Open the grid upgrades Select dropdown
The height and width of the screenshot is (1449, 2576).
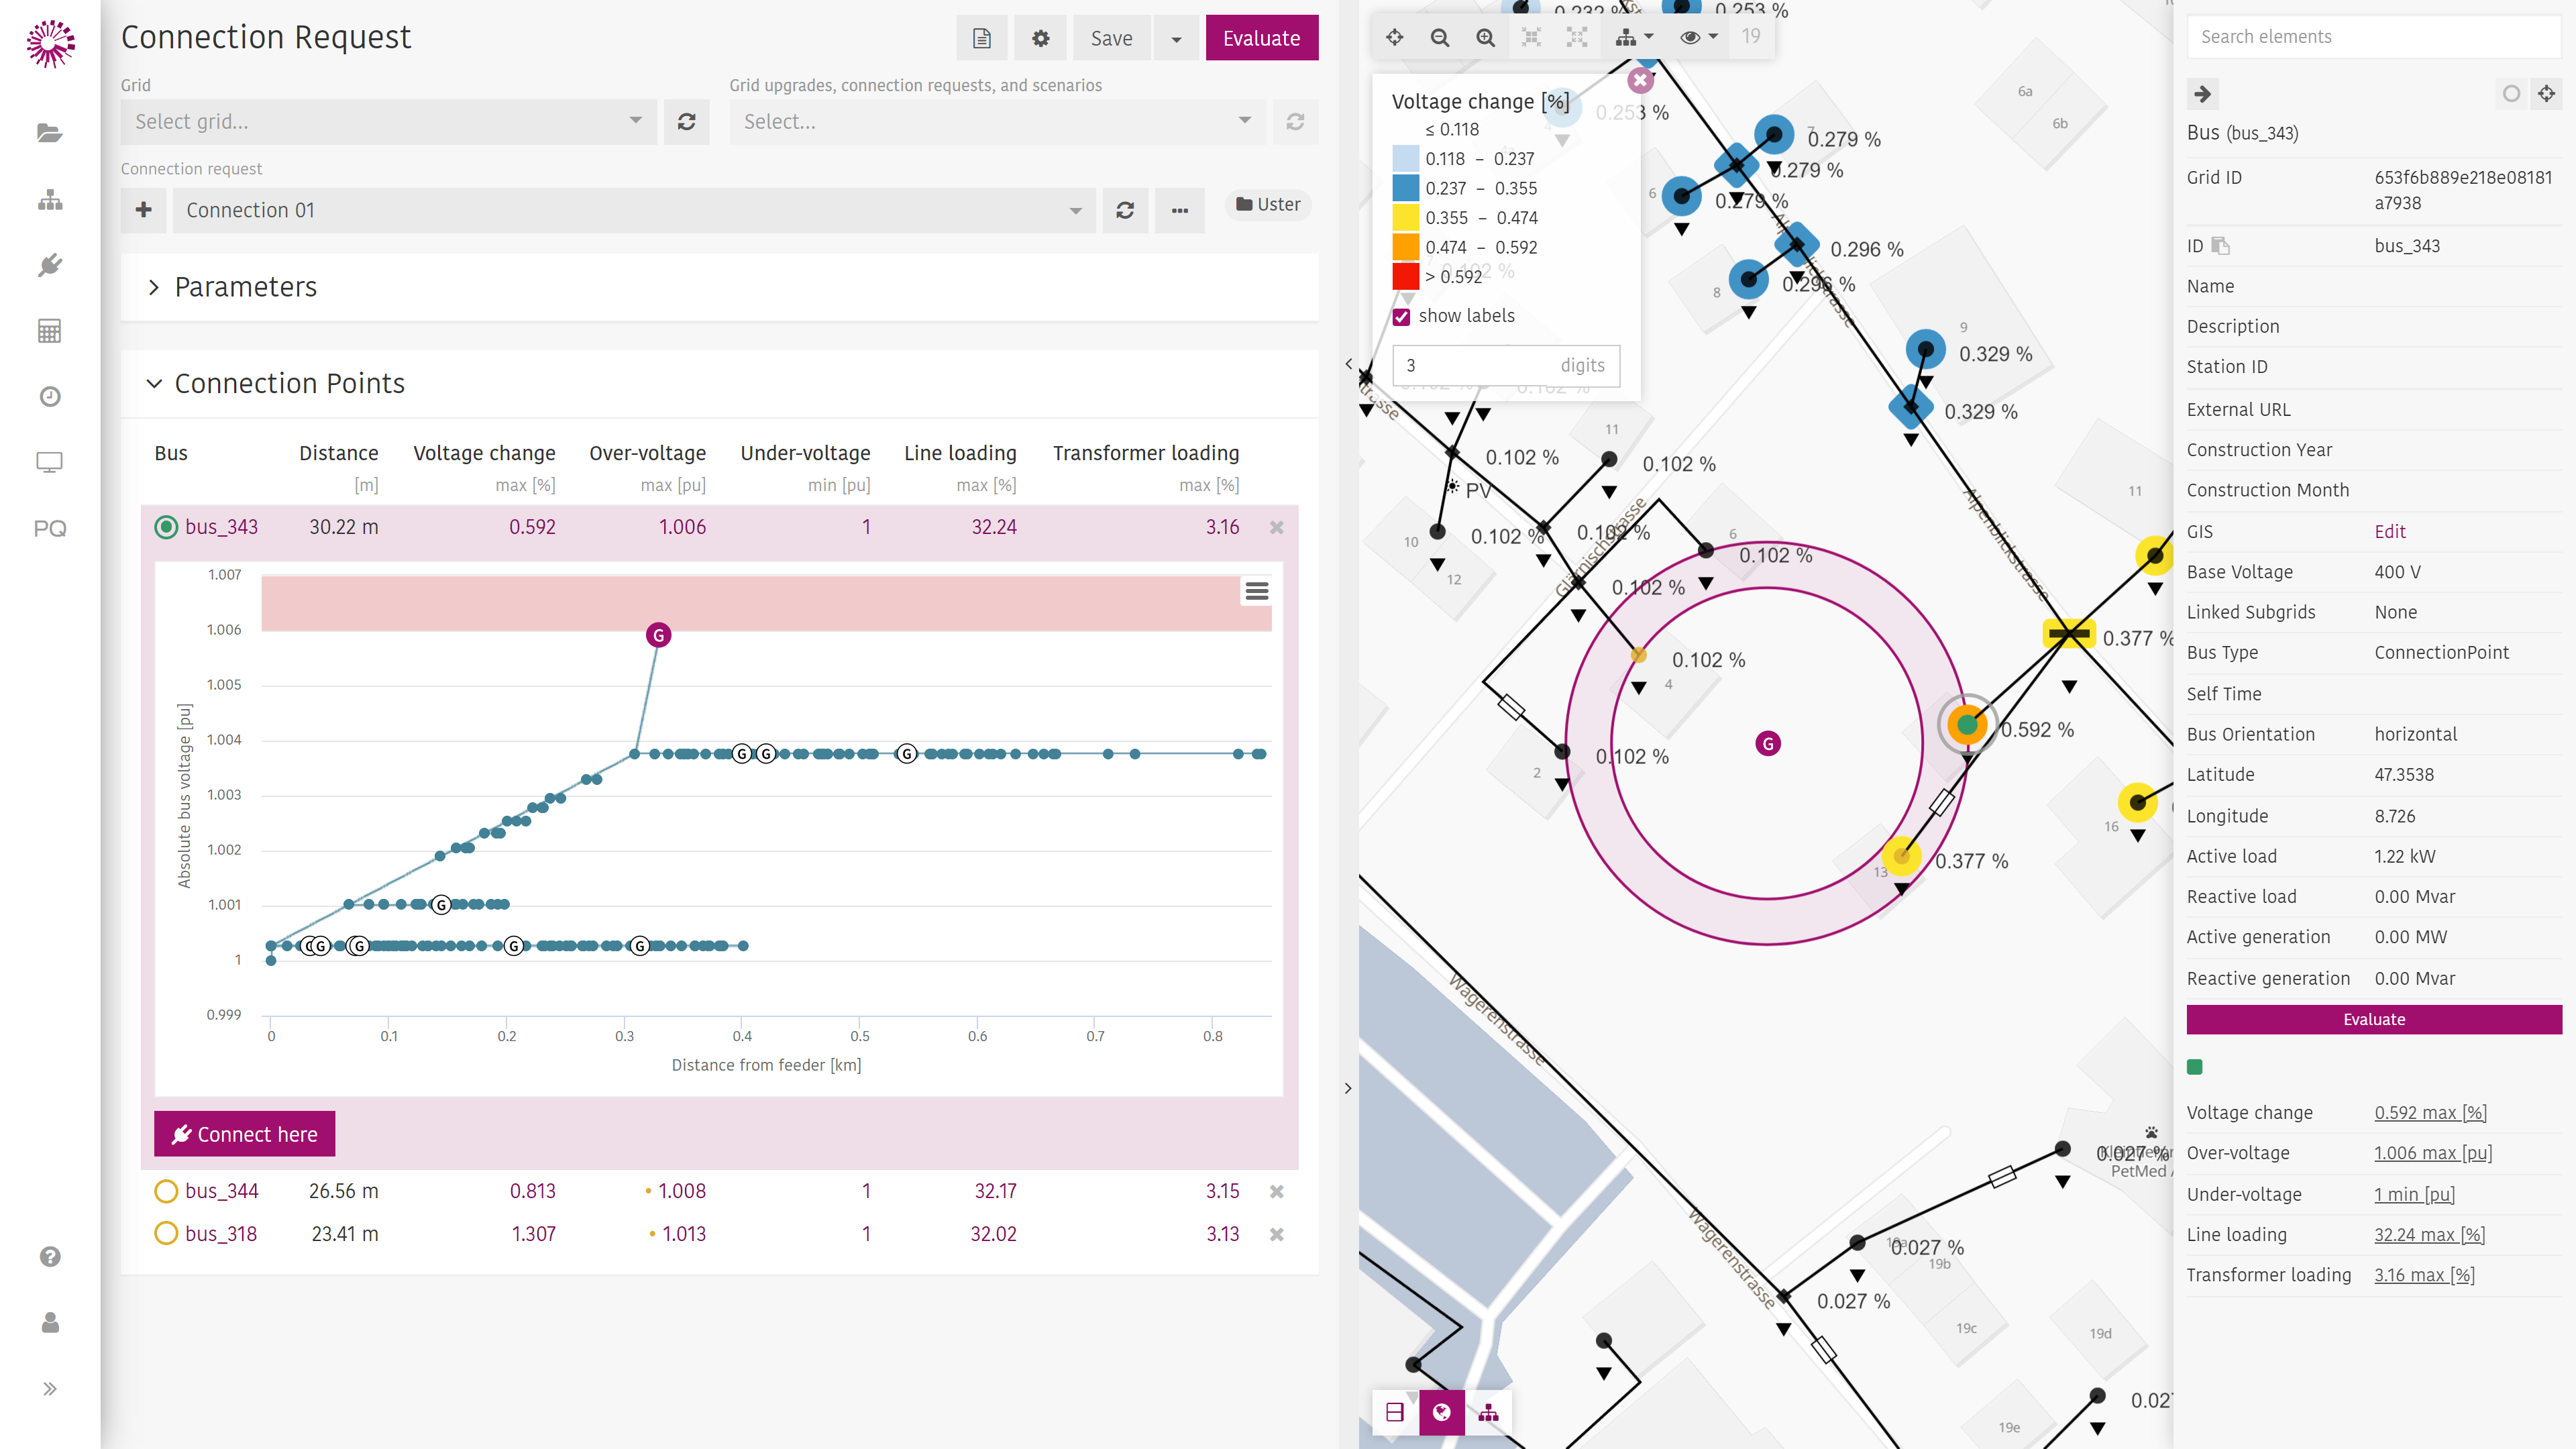(997, 122)
